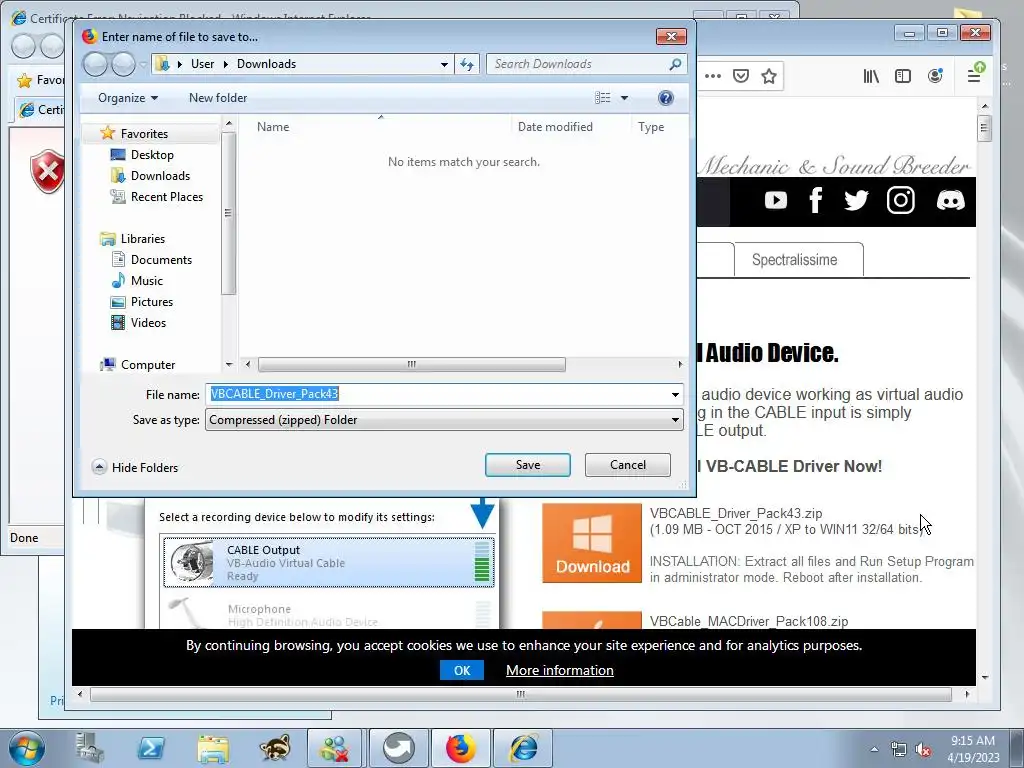Select Libraries in navigation pane
Image resolution: width=1024 pixels, height=768 pixels.
pos(142,239)
